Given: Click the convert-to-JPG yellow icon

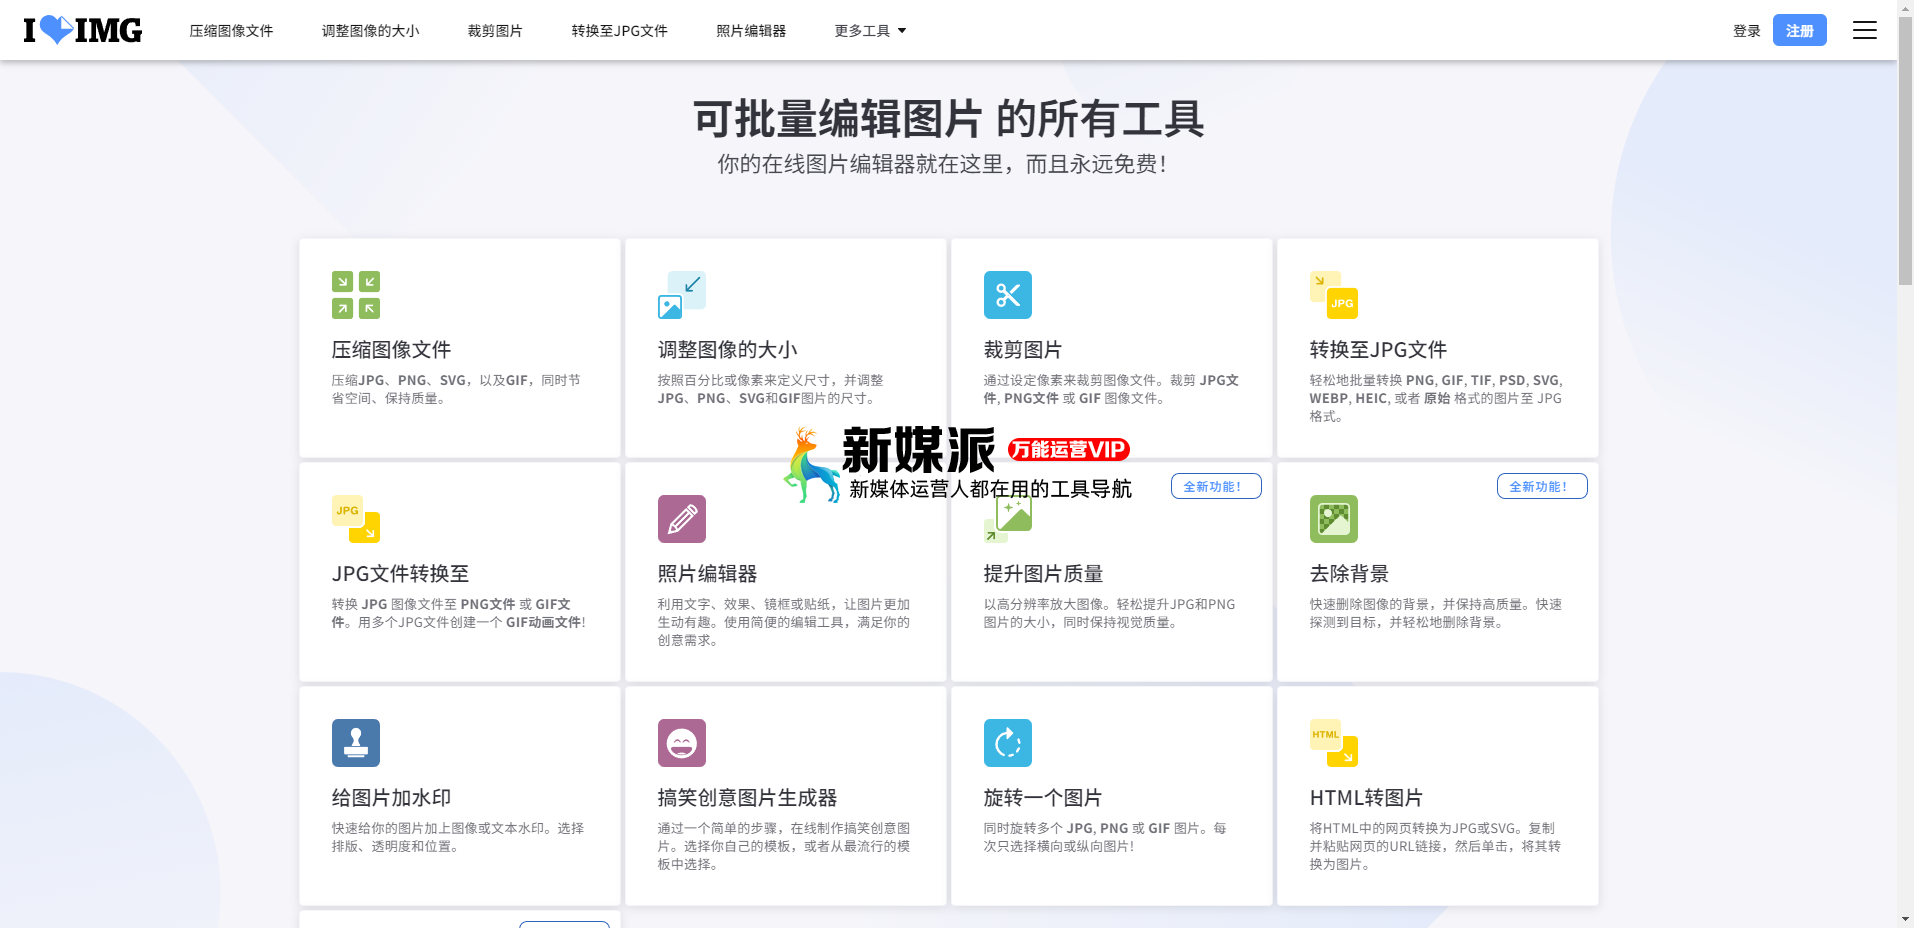Looking at the screenshot, I should (x=1334, y=295).
